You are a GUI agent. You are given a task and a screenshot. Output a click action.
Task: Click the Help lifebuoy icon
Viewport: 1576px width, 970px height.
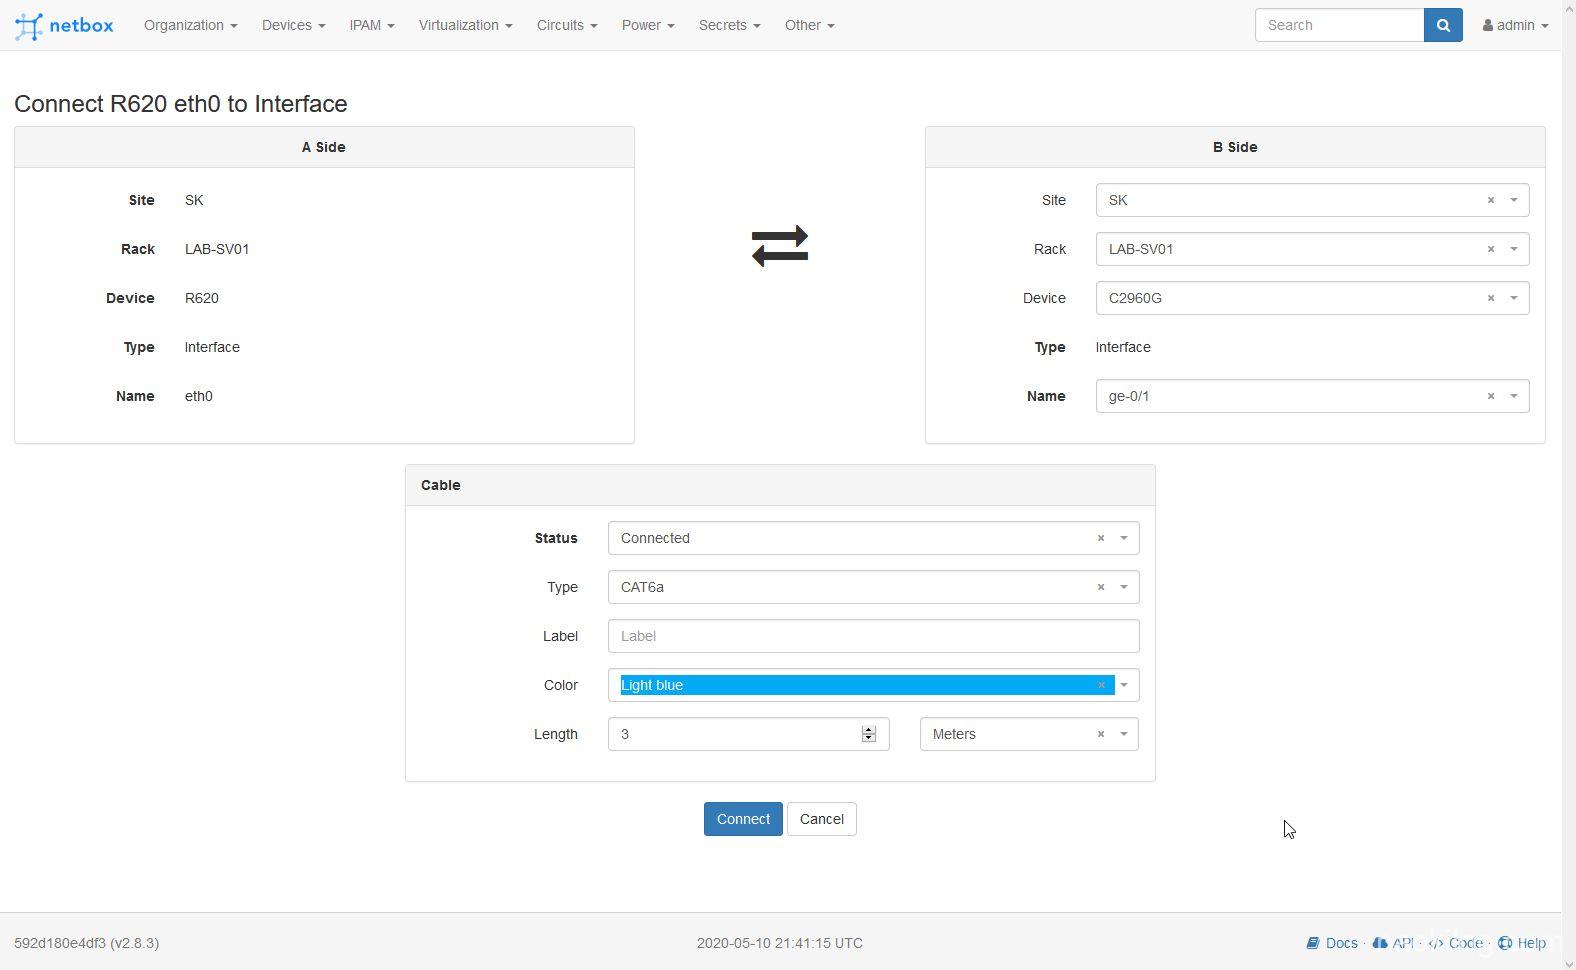click(x=1505, y=943)
